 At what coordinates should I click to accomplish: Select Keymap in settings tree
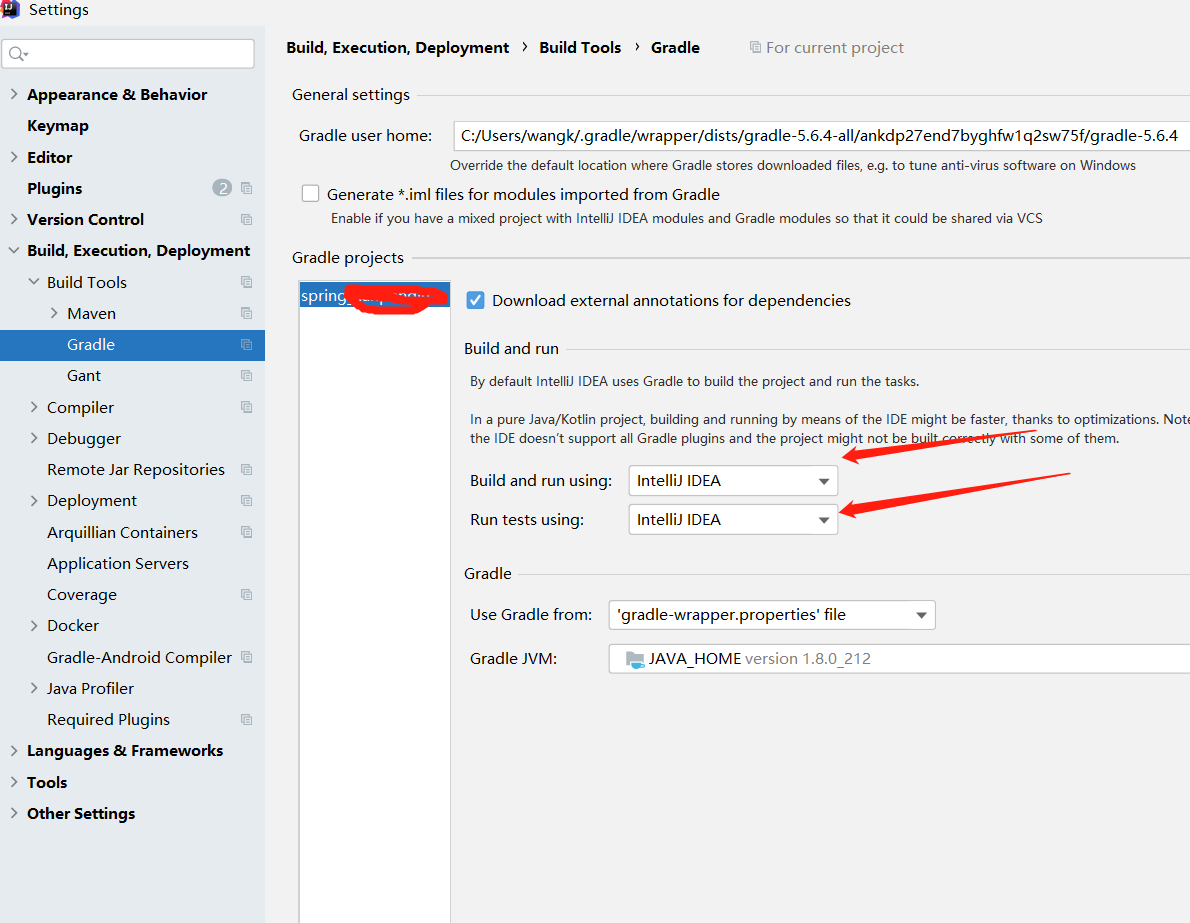click(x=58, y=126)
